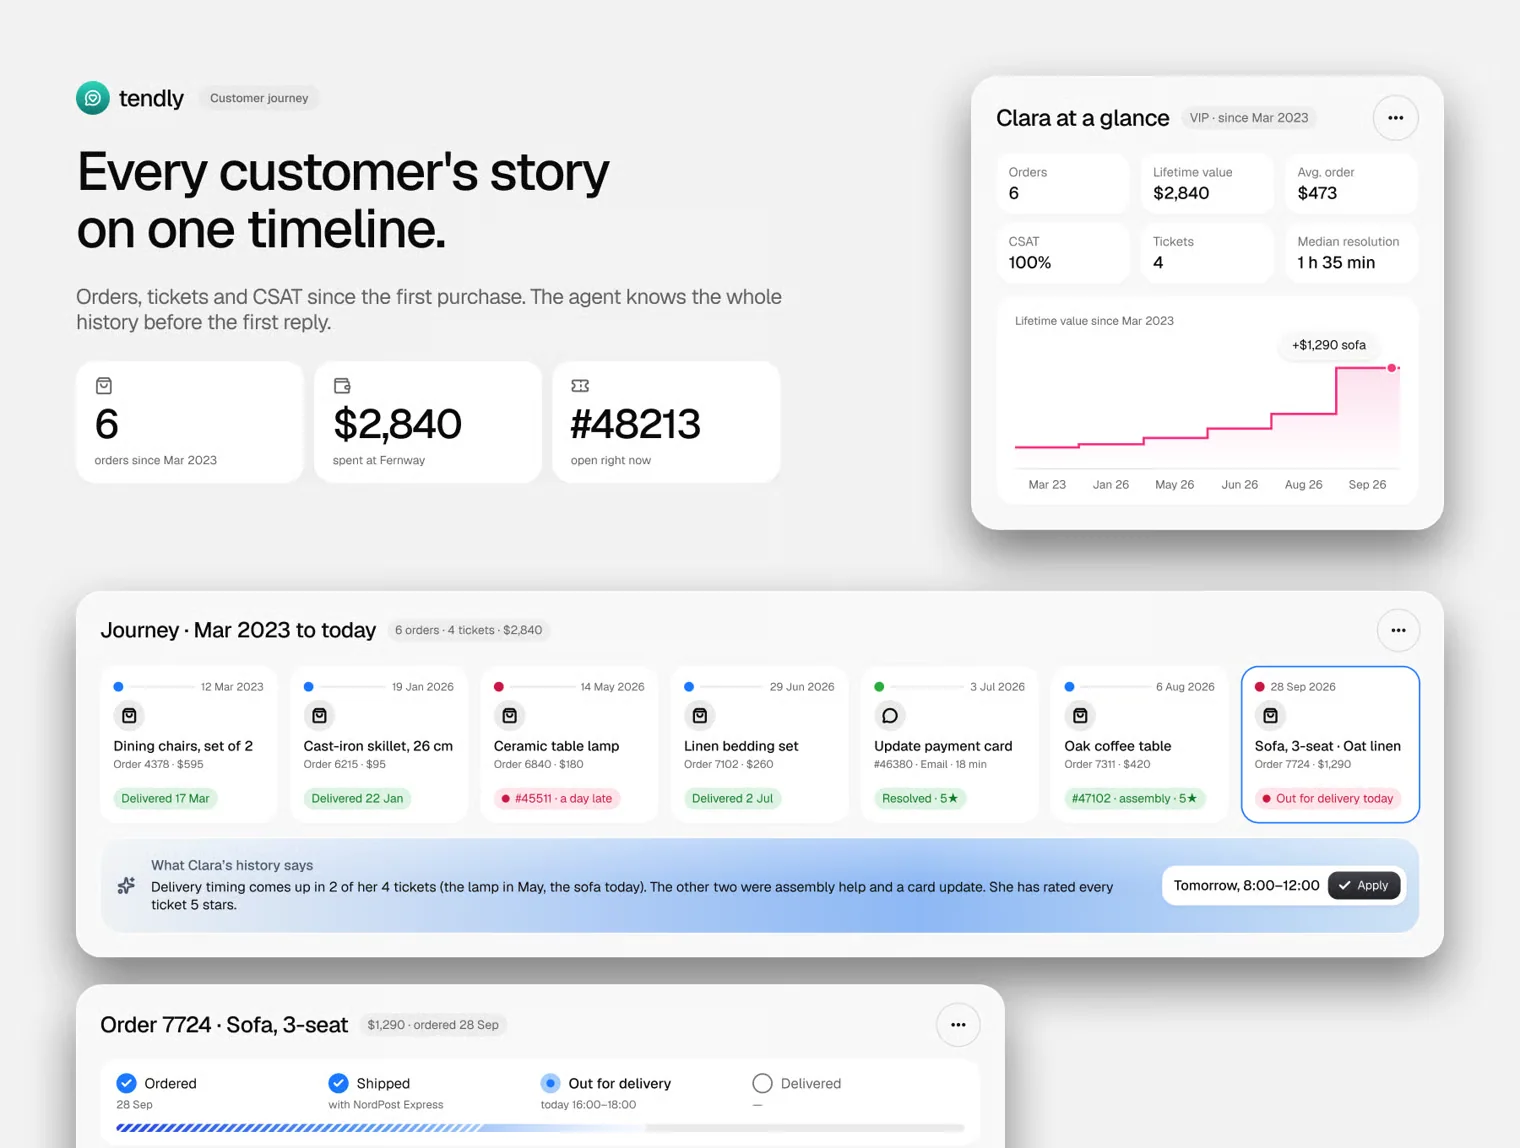This screenshot has width=1520, height=1148.
Task: Click the pink endpoint dot on lifetime value chart
Action: coord(1391,368)
